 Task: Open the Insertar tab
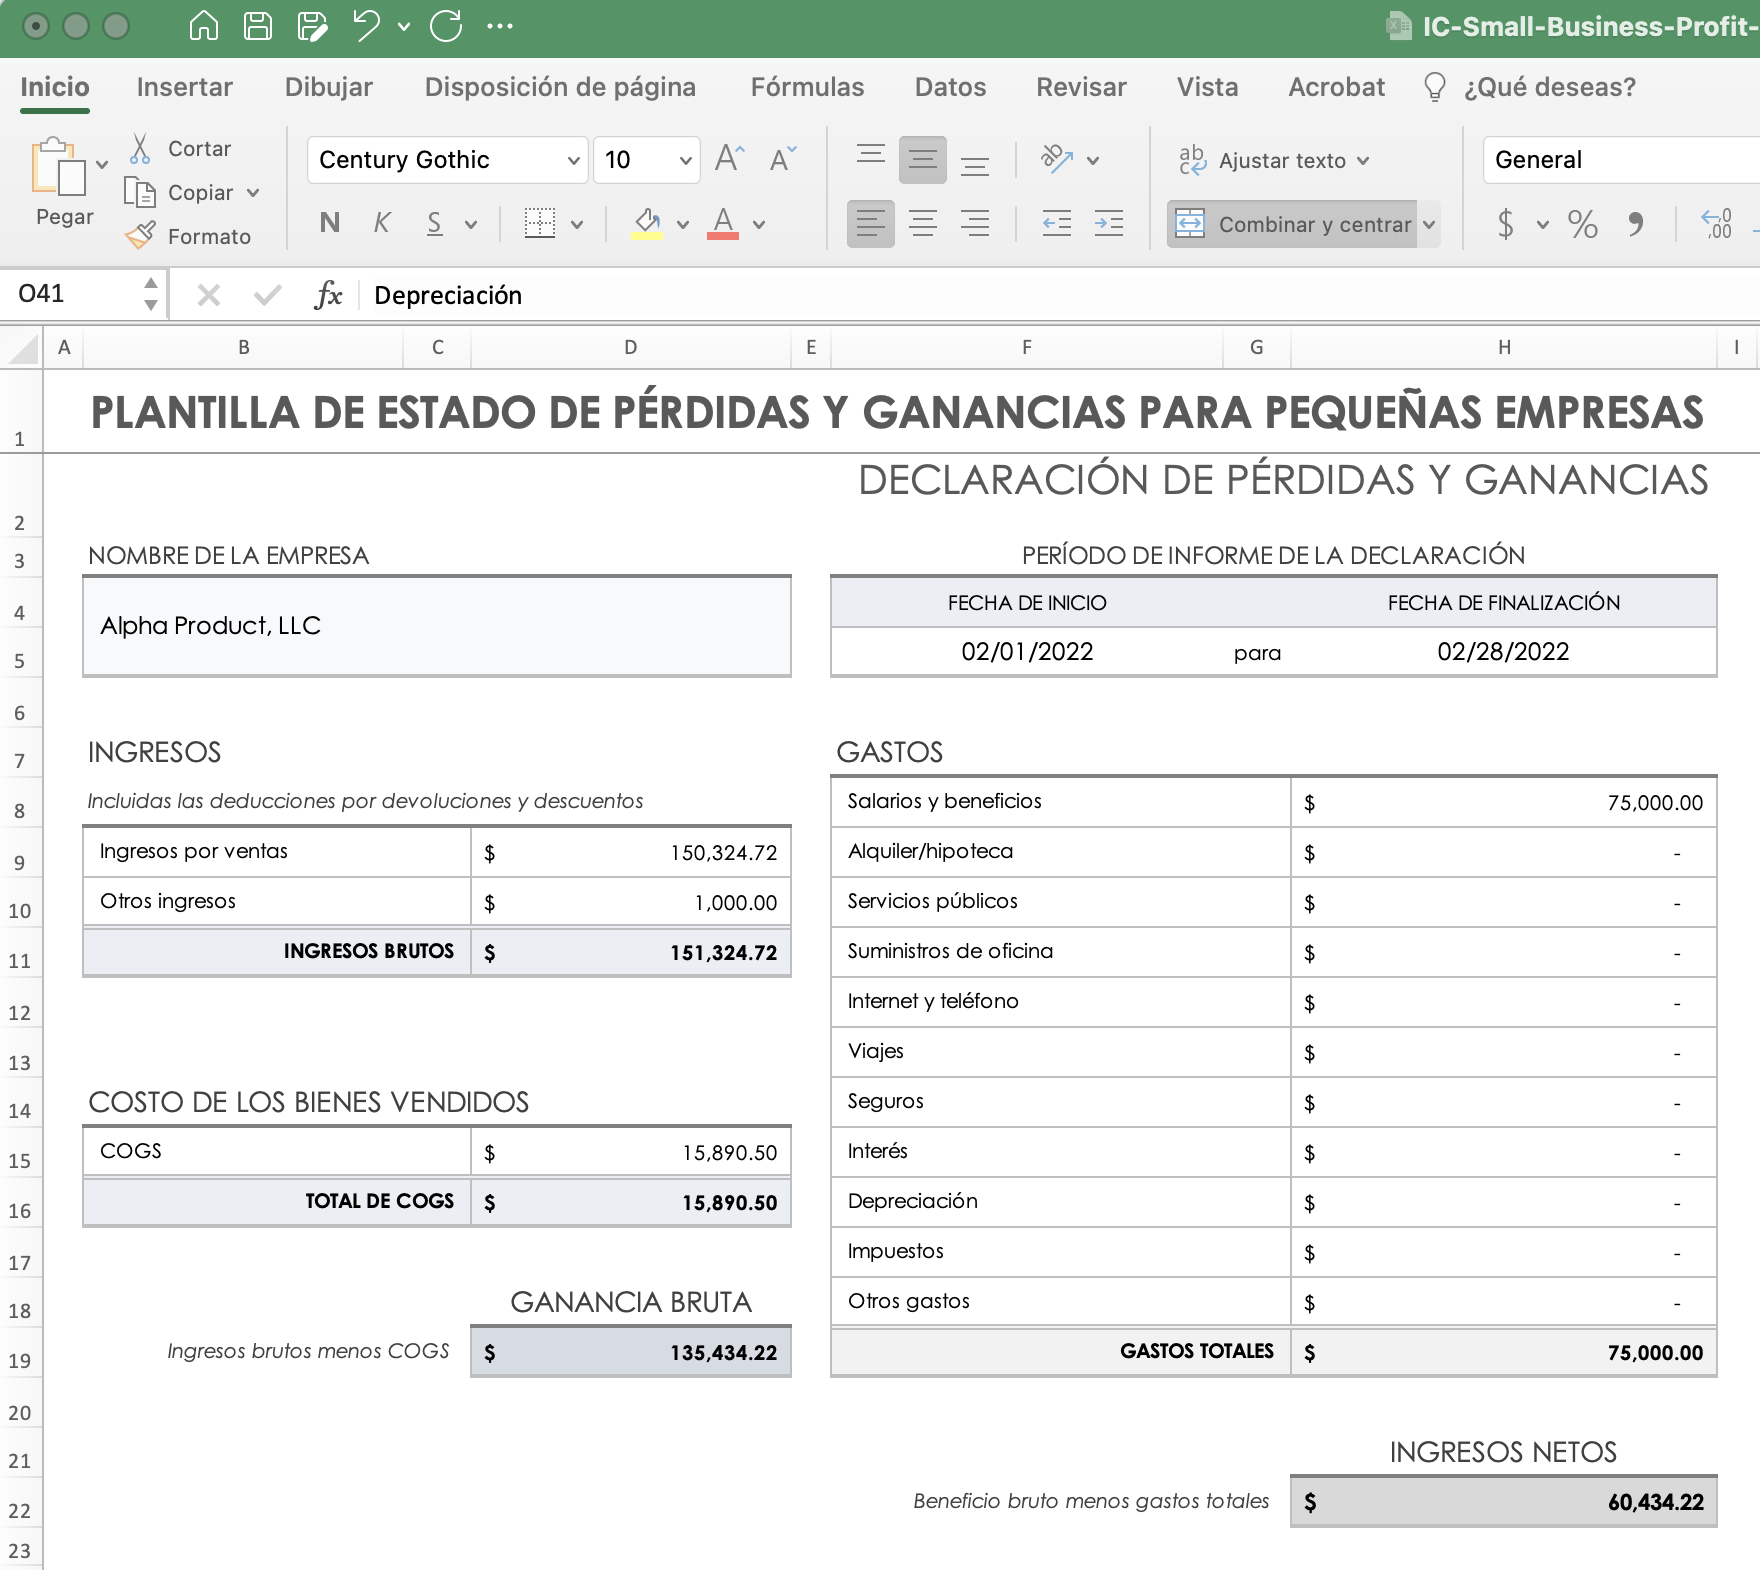(185, 87)
